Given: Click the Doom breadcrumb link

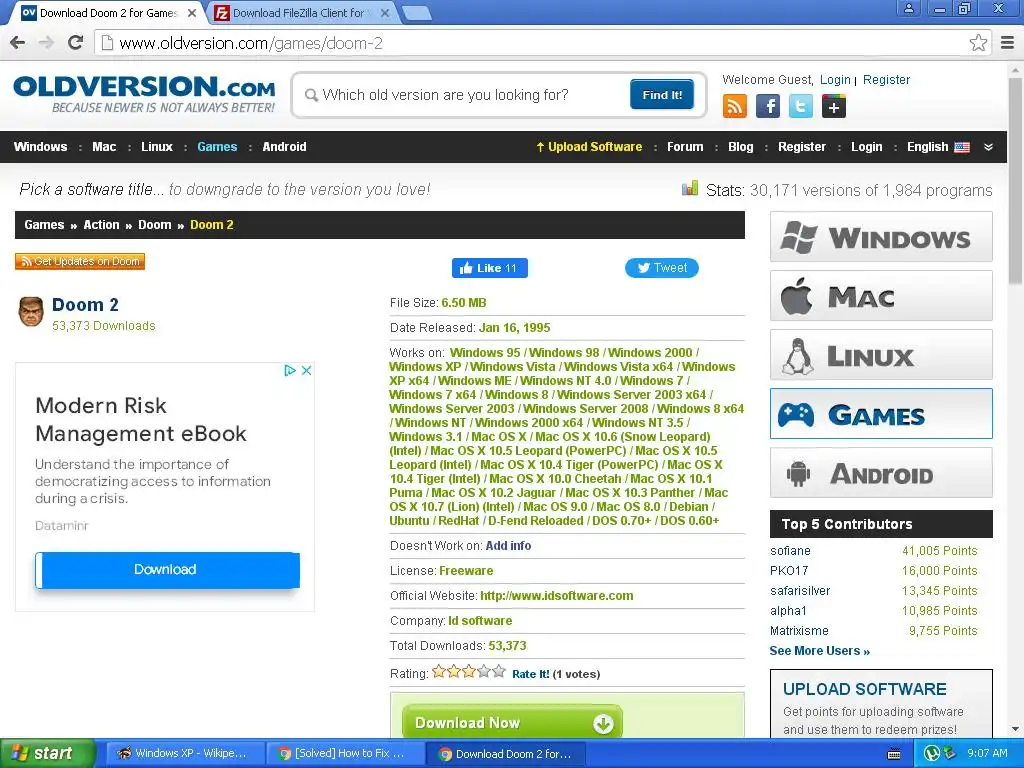Looking at the screenshot, I should 155,225.
